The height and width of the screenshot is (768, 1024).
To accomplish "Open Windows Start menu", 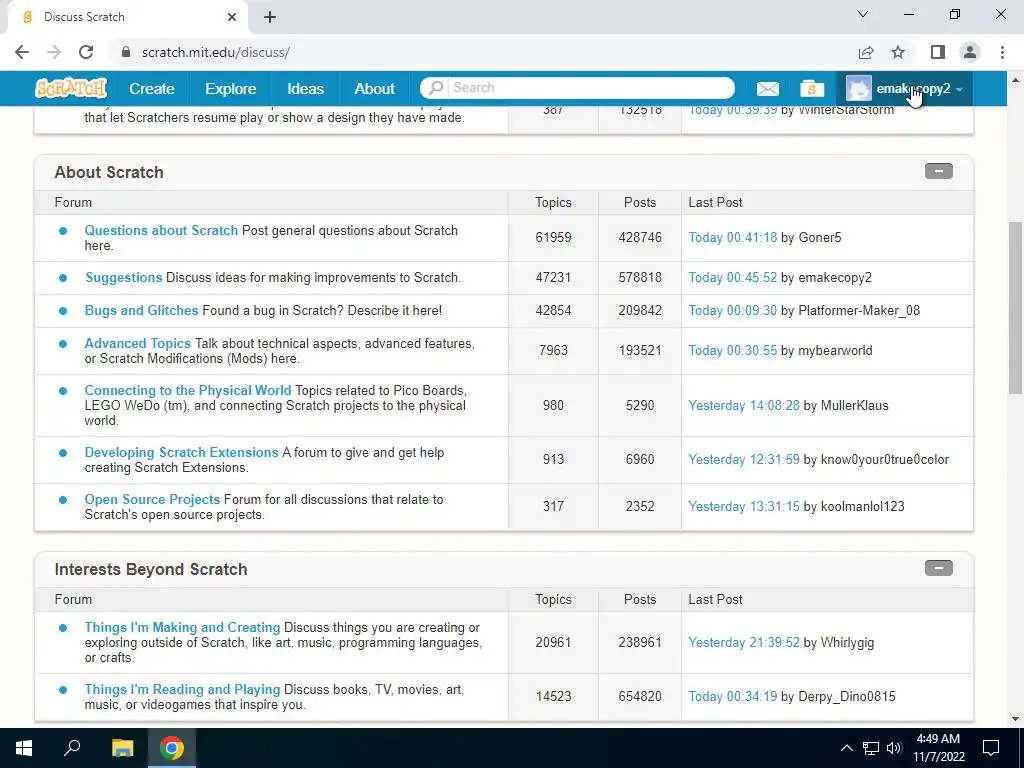I will click(24, 748).
